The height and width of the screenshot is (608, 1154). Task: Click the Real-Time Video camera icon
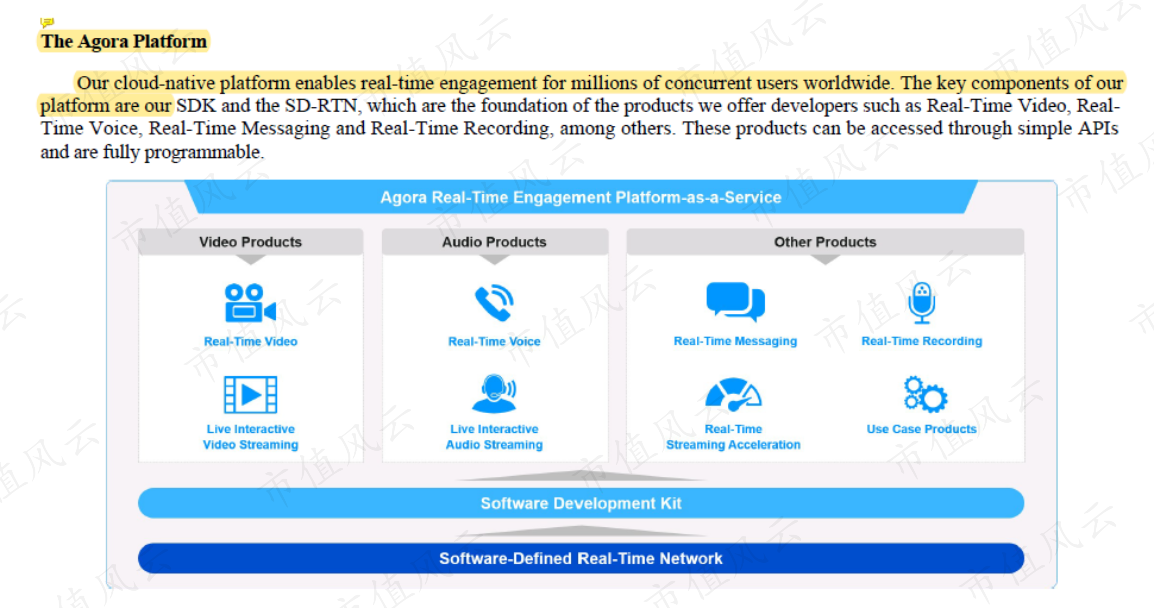pos(250,303)
